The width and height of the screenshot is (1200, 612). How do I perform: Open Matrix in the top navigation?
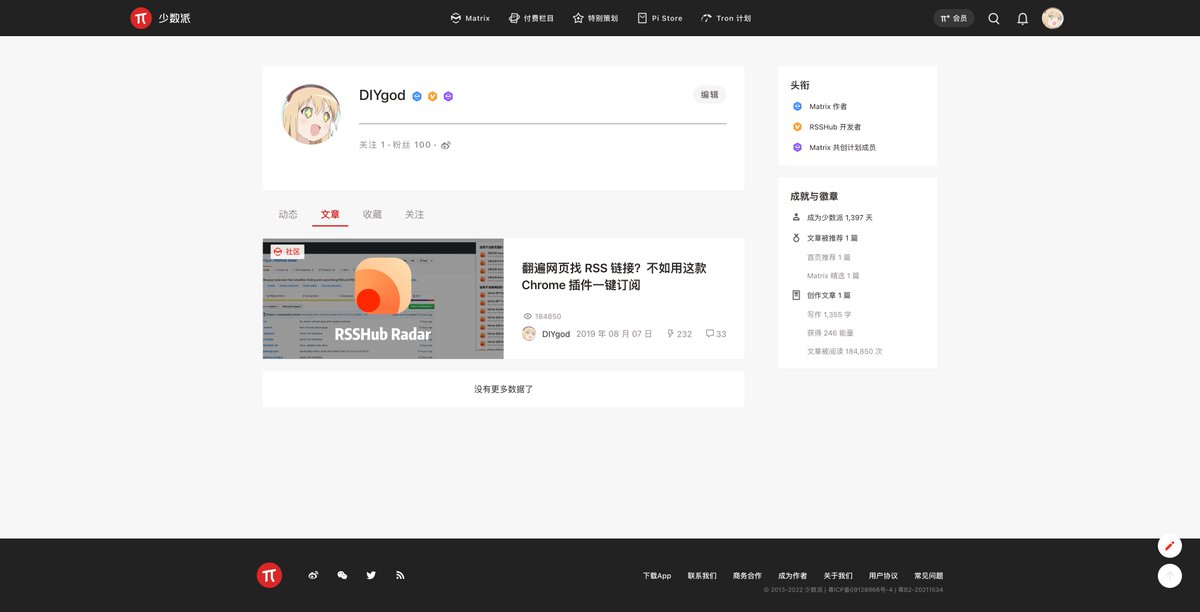[x=470, y=18]
